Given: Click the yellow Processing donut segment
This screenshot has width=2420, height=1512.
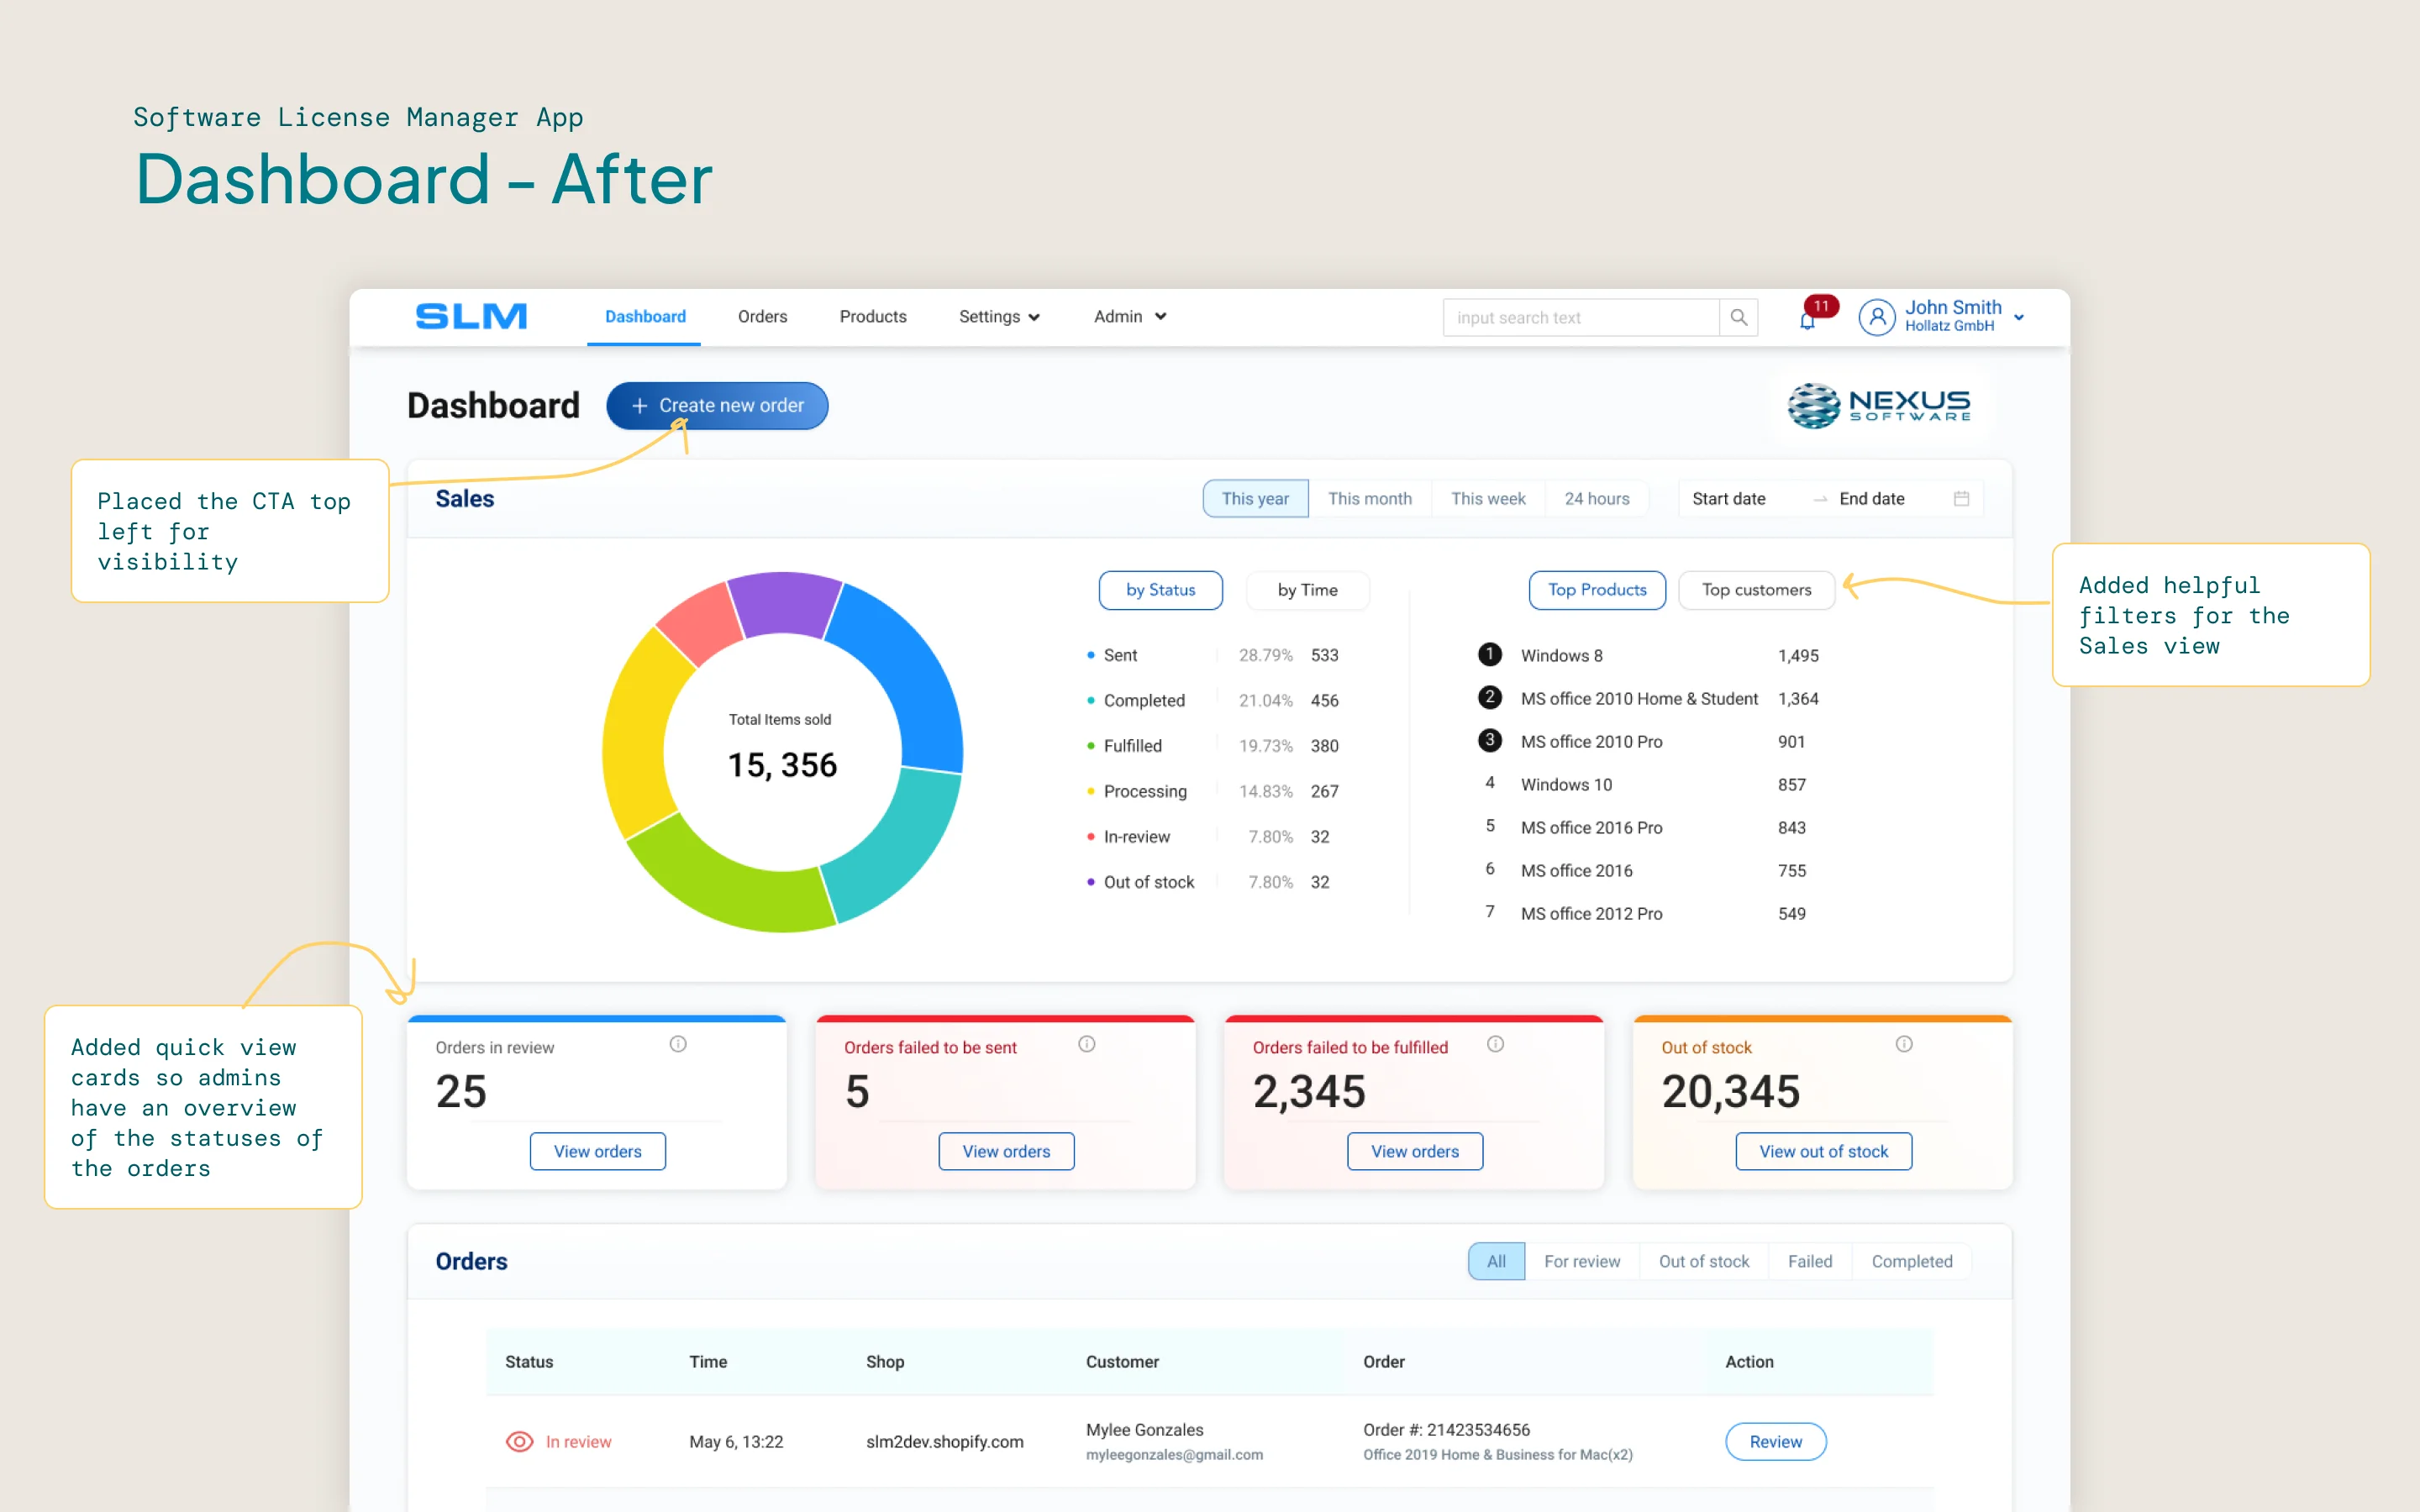Looking at the screenshot, I should 636,738.
